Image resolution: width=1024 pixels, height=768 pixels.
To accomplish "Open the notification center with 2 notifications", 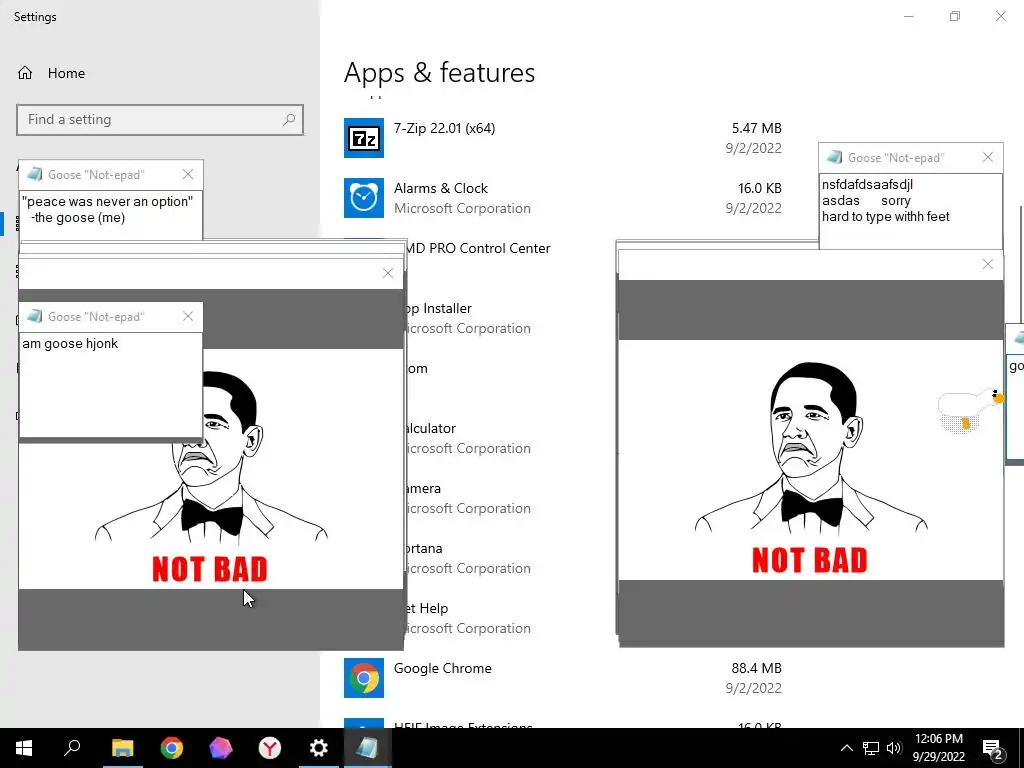I will (x=993, y=749).
